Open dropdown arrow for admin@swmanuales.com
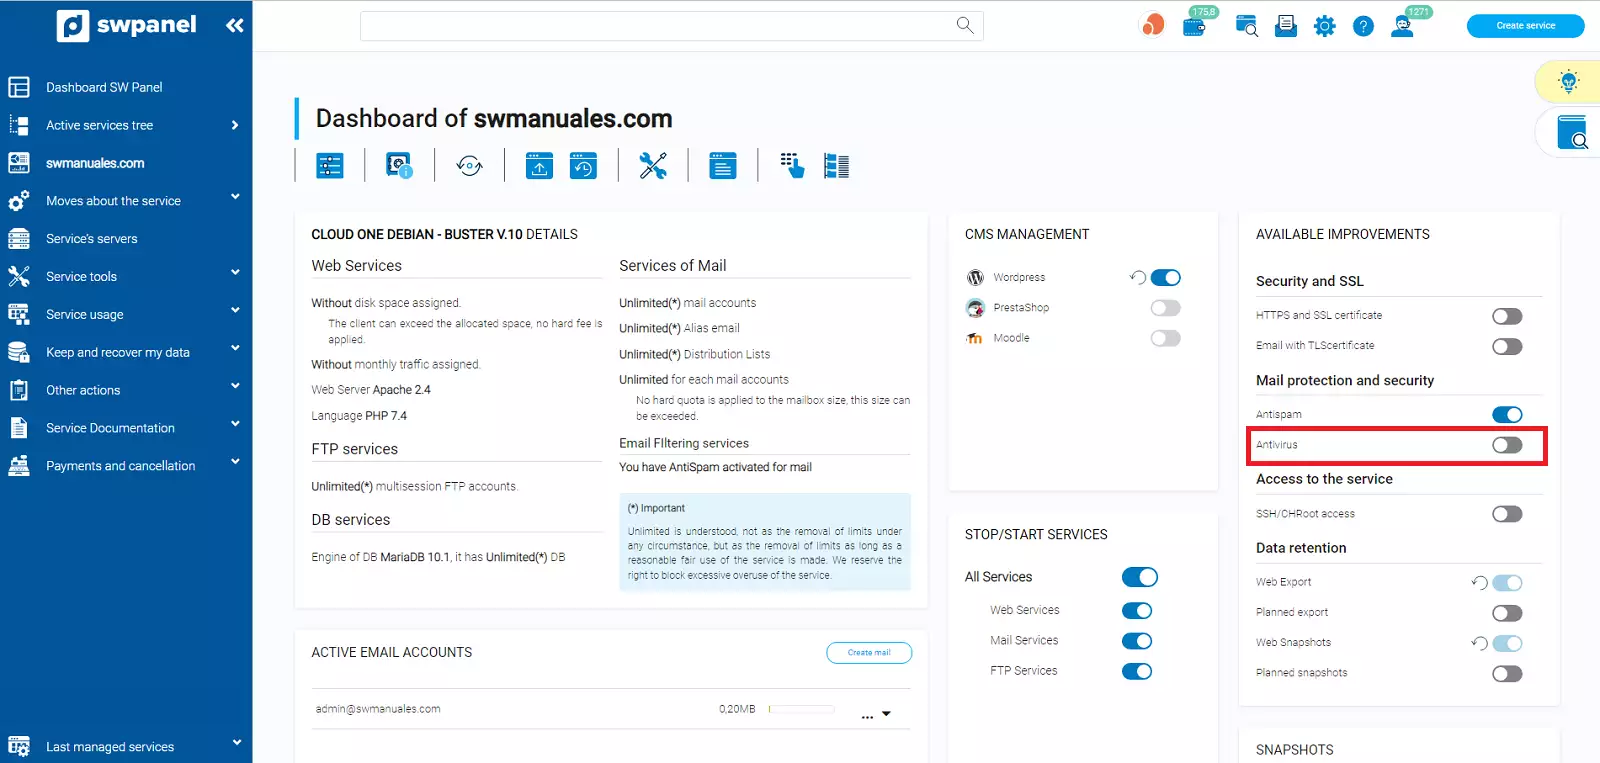Image resolution: width=1600 pixels, height=763 pixels. (x=886, y=714)
